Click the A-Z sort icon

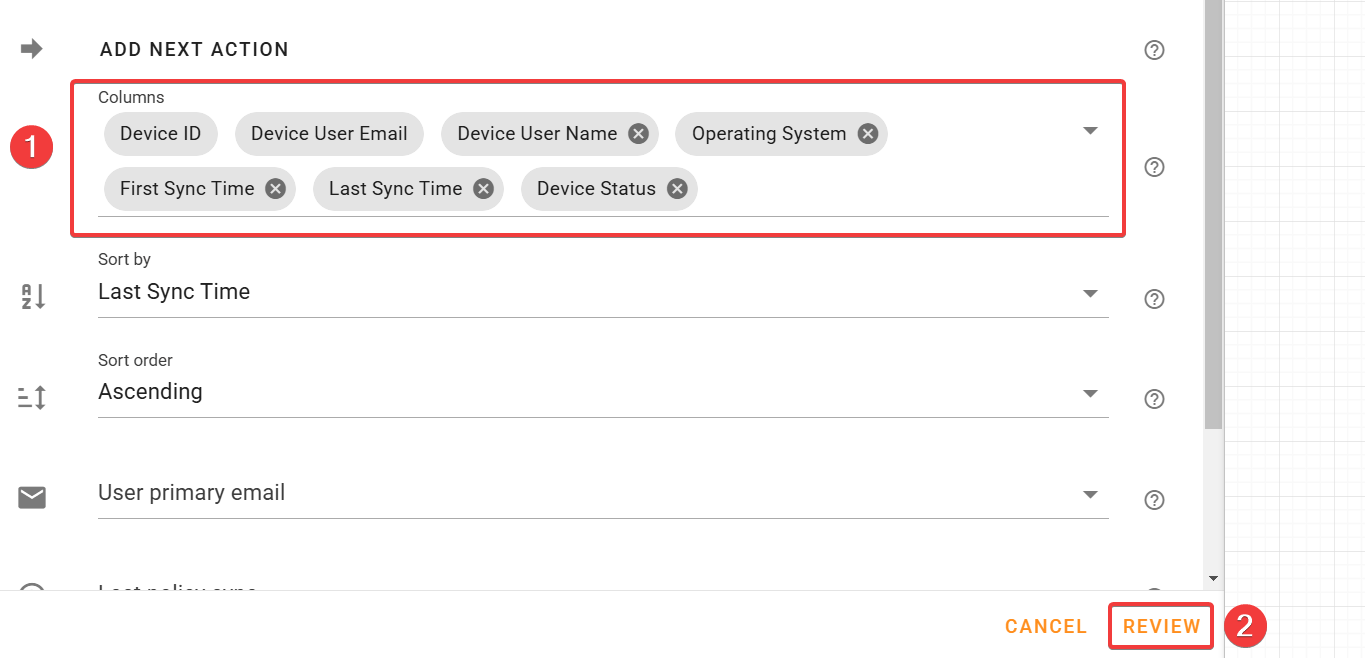(33, 297)
